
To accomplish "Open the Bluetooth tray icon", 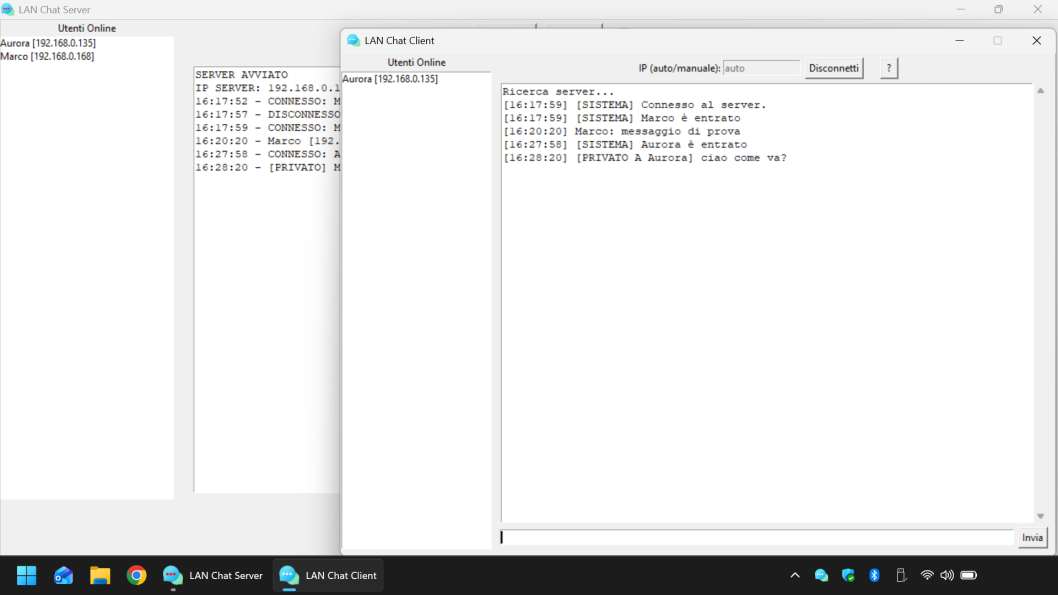I will (x=874, y=575).
